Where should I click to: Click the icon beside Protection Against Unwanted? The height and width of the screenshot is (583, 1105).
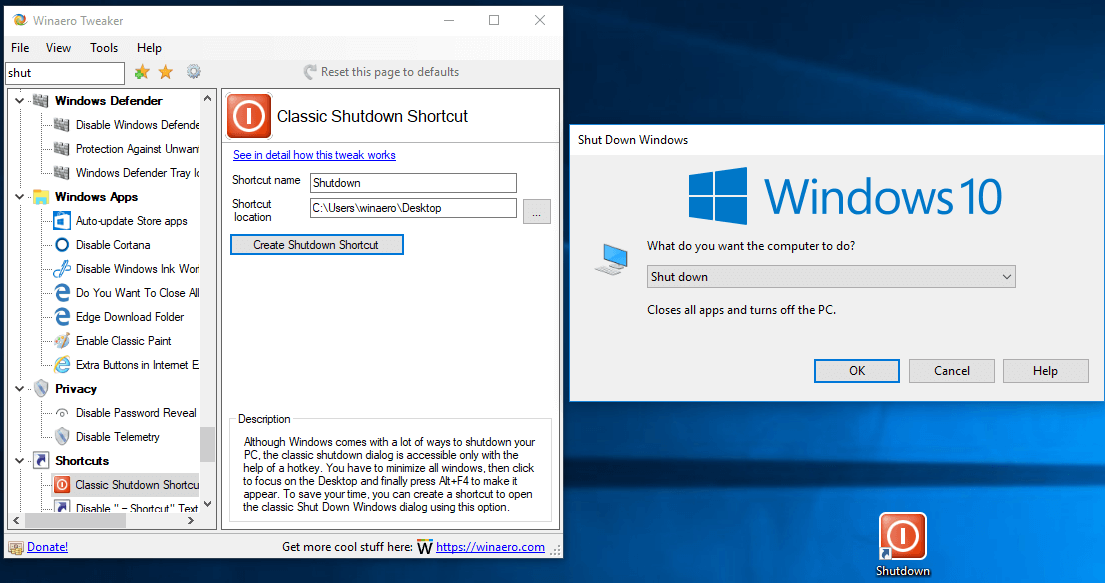pos(62,149)
